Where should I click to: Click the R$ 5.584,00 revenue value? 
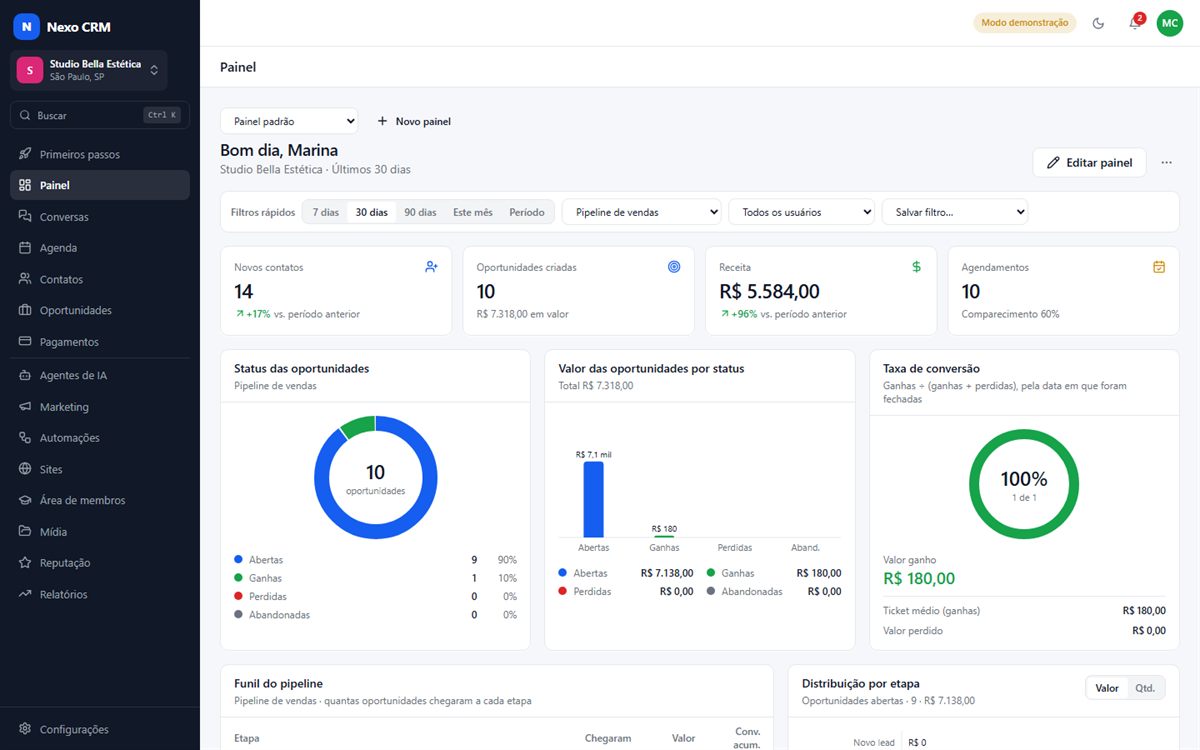(x=770, y=291)
